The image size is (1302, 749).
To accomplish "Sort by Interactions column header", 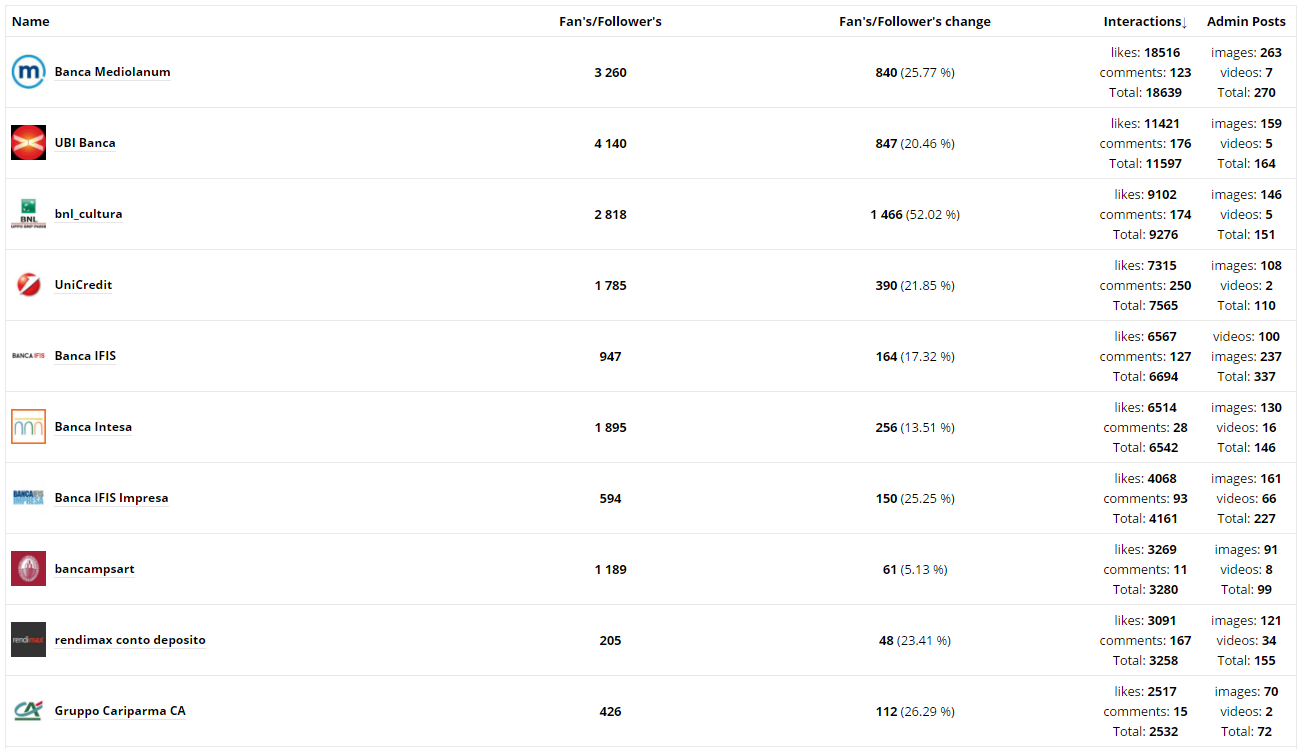I will coord(1145,22).
